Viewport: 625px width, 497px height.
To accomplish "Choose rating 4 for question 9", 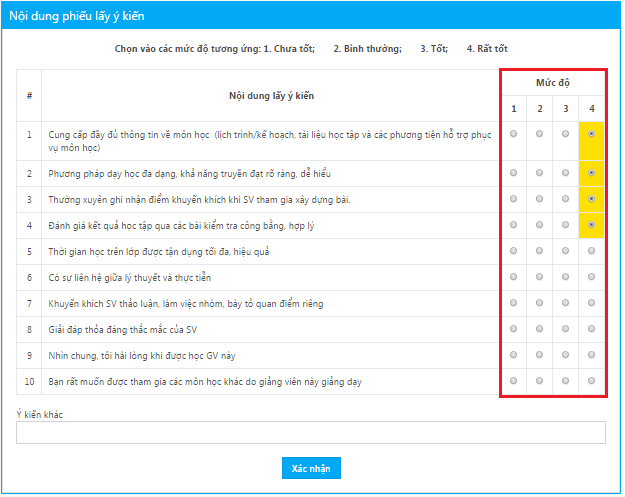I will pos(592,355).
